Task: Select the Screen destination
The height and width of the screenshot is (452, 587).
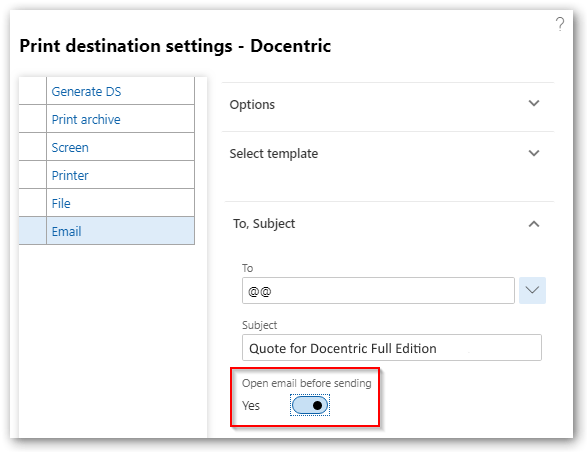Action: coord(70,148)
